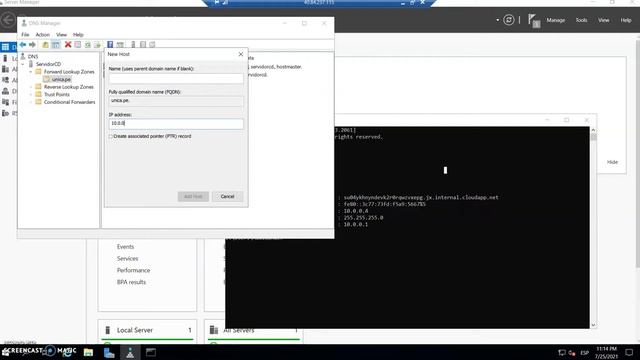This screenshot has height=360, width=640.
Task: Expand the Reverse Lookup Zones node
Action: click(31, 87)
